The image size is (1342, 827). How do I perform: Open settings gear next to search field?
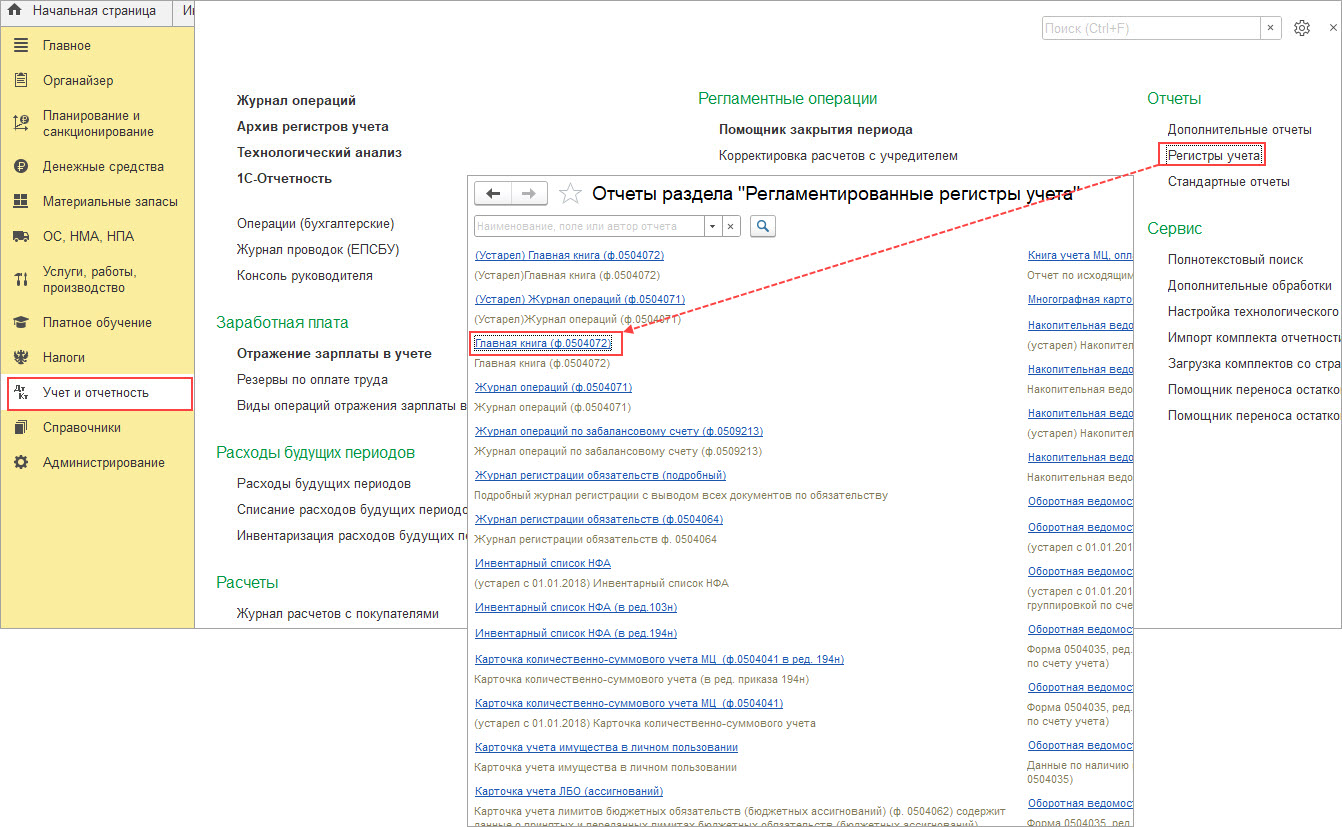click(x=1302, y=28)
